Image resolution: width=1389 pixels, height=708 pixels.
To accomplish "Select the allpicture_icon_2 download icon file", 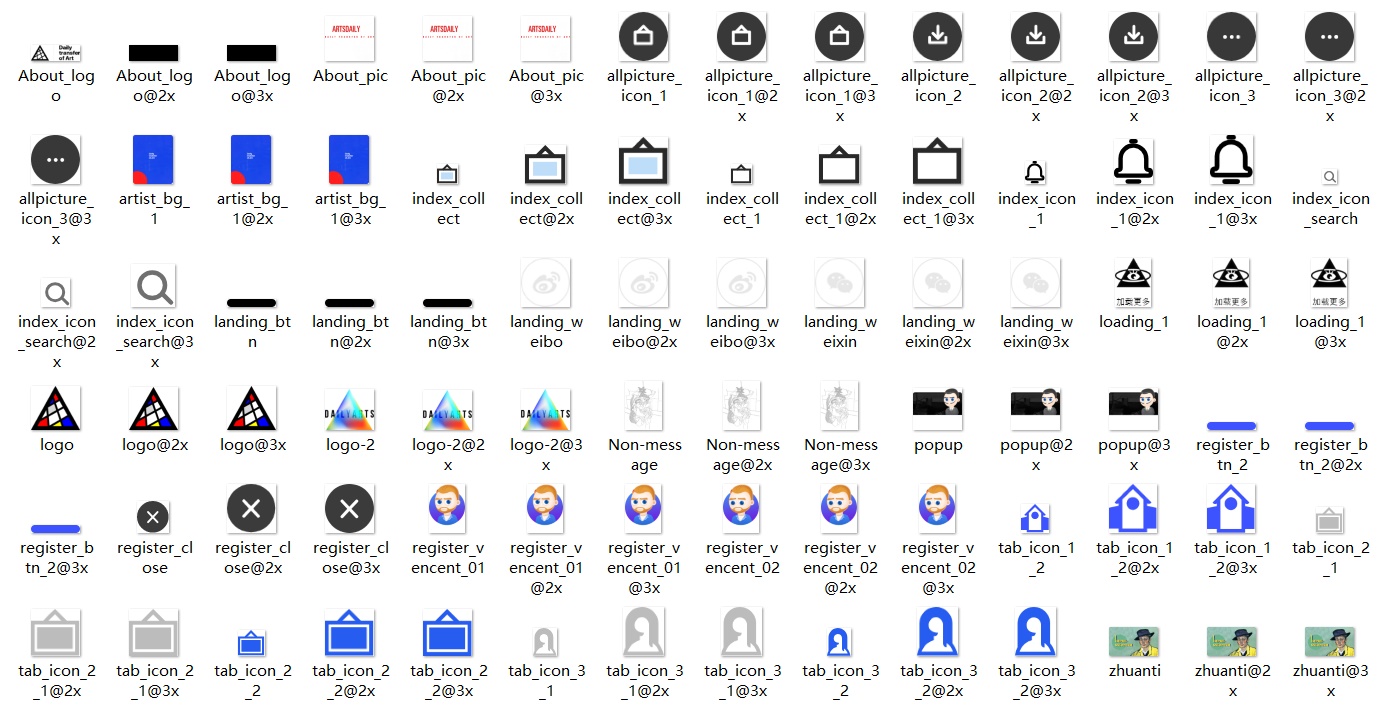I will click(937, 38).
